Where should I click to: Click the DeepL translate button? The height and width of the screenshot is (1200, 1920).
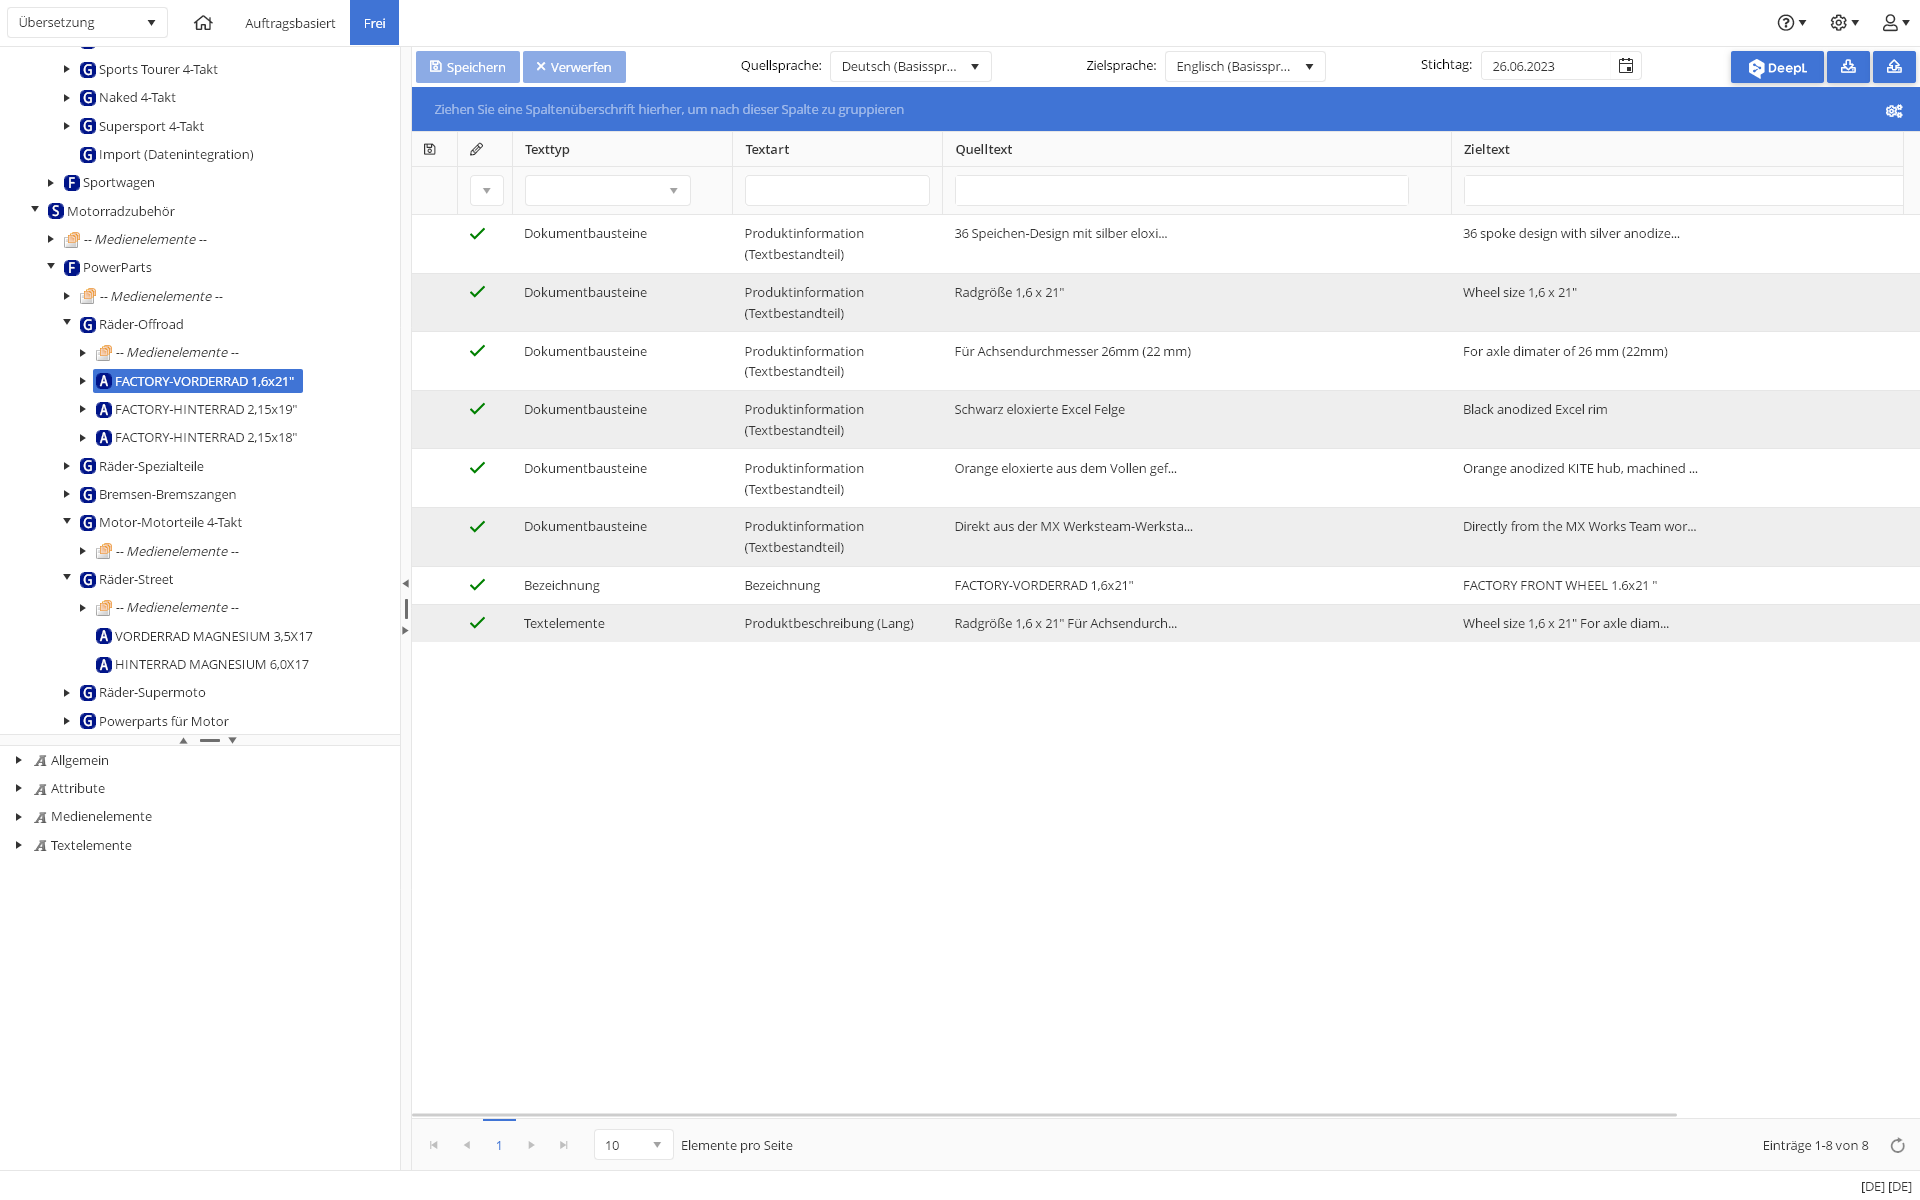pos(1777,67)
